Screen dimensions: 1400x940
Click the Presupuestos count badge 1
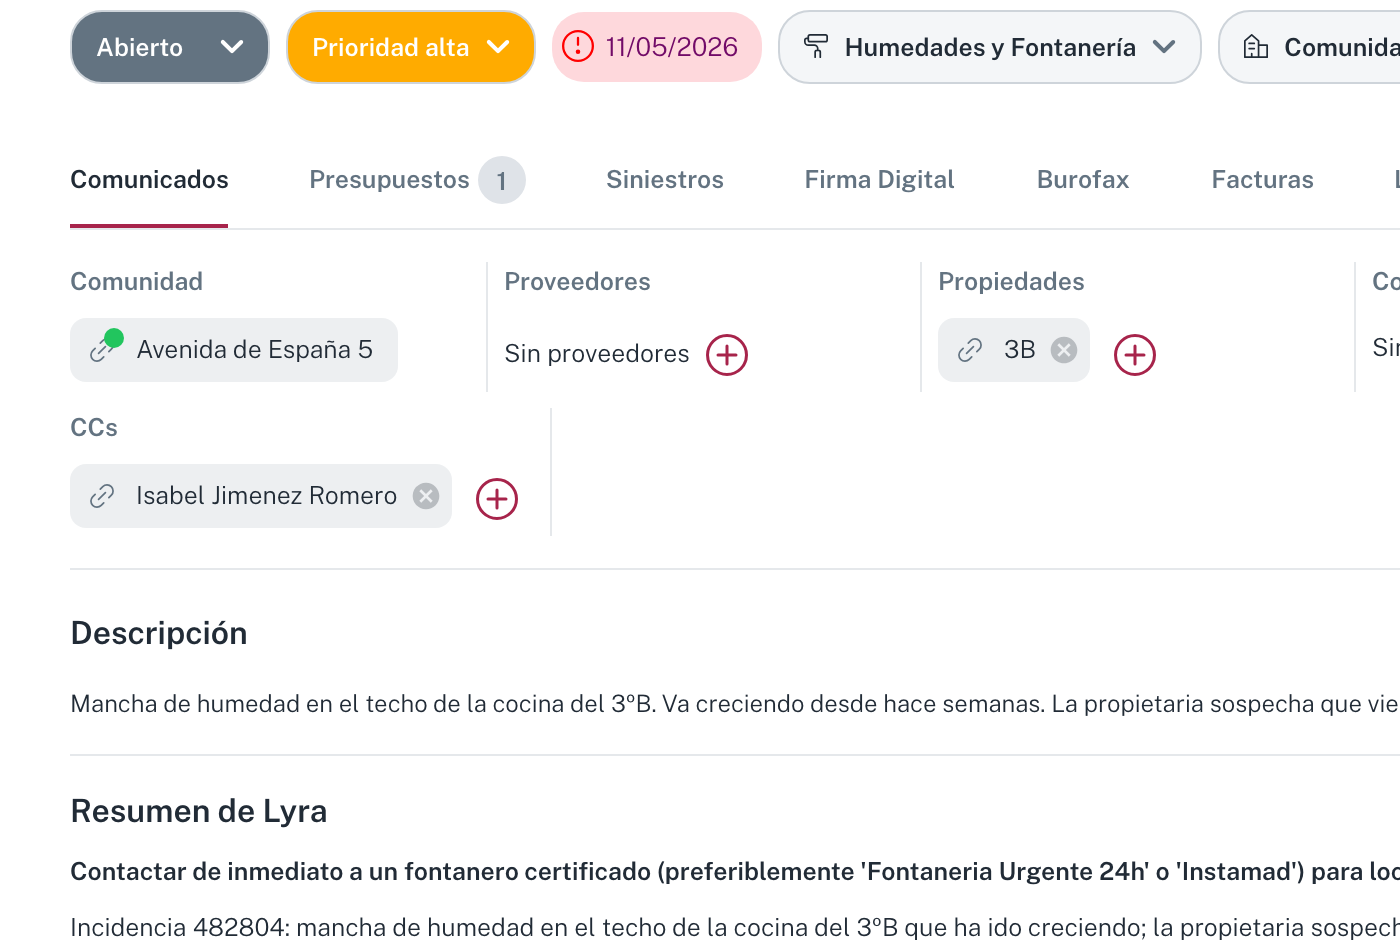pyautogui.click(x=502, y=180)
